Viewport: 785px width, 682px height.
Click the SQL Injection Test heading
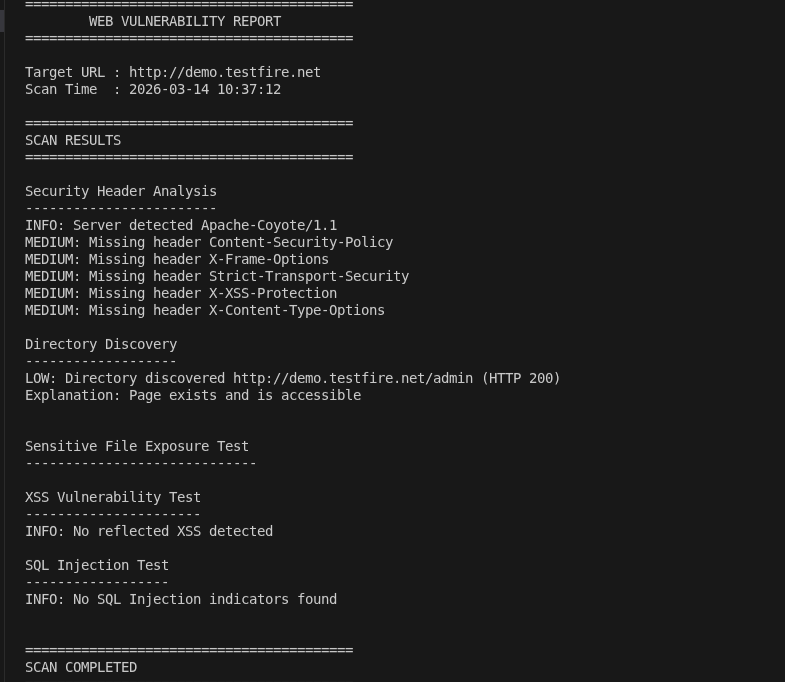pyautogui.click(x=96, y=565)
